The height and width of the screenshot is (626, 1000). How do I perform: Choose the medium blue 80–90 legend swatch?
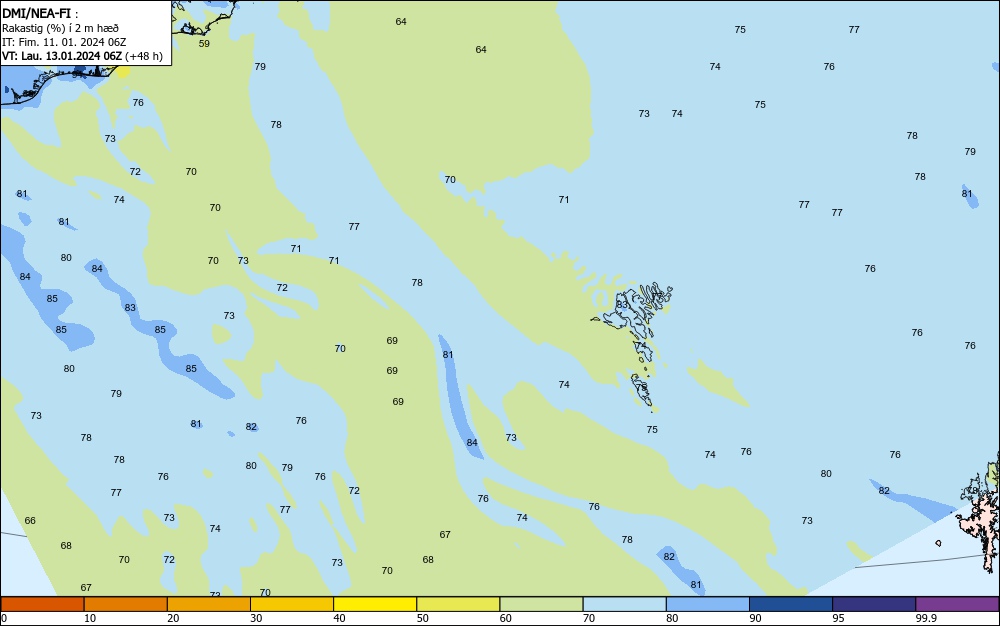[x=708, y=604]
